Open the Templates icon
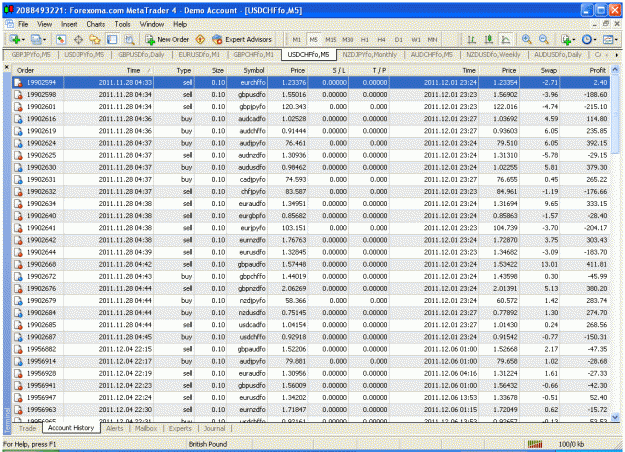This screenshot has height=452, width=625. pos(608,39)
